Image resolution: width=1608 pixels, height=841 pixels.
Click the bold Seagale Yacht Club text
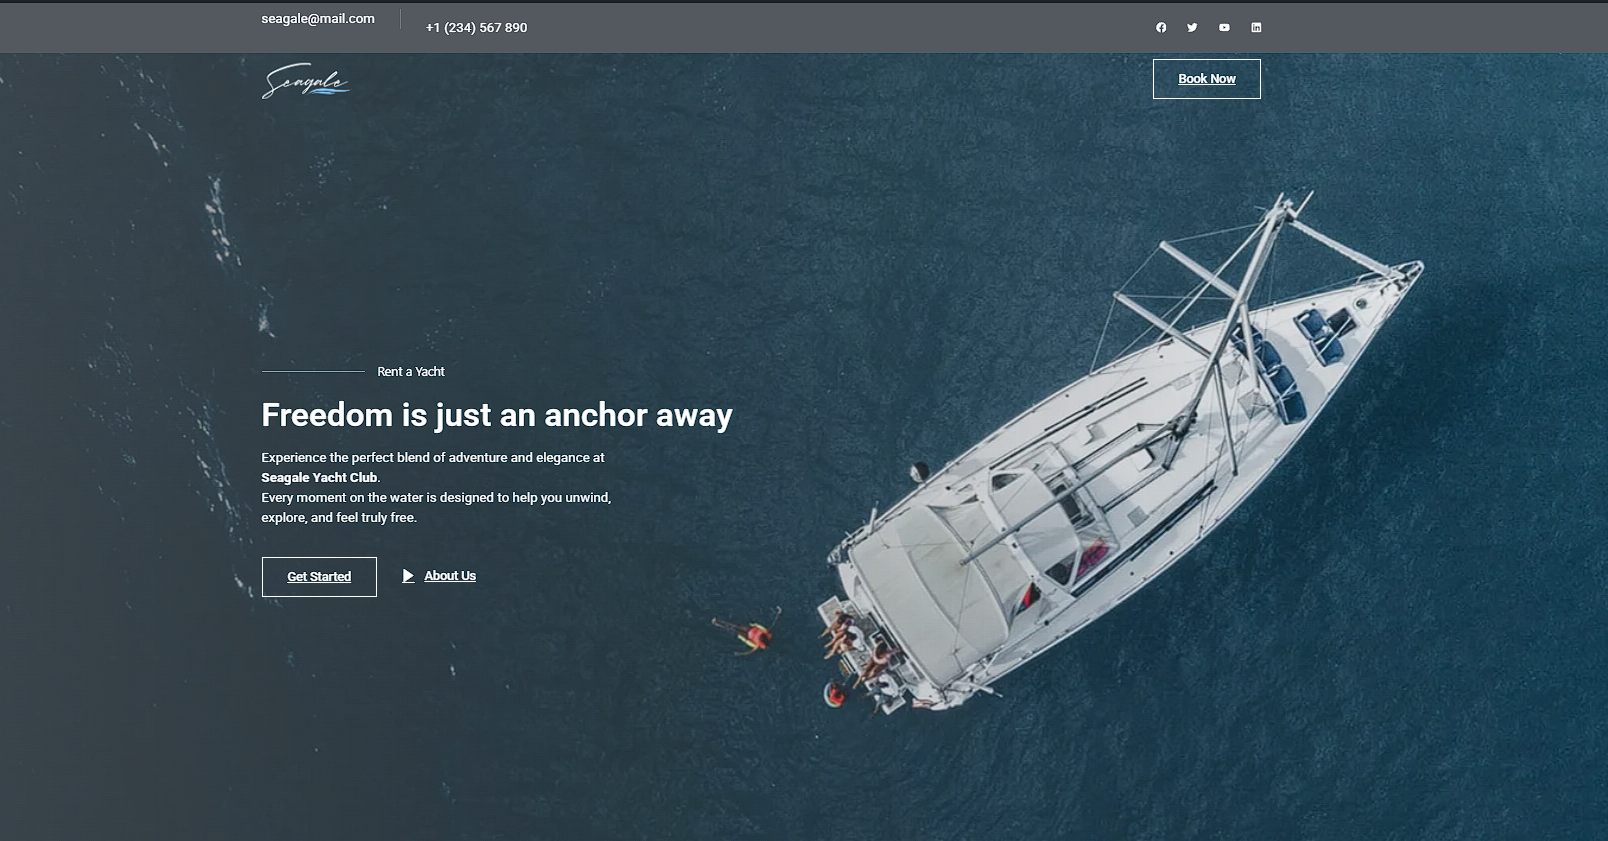pos(319,478)
